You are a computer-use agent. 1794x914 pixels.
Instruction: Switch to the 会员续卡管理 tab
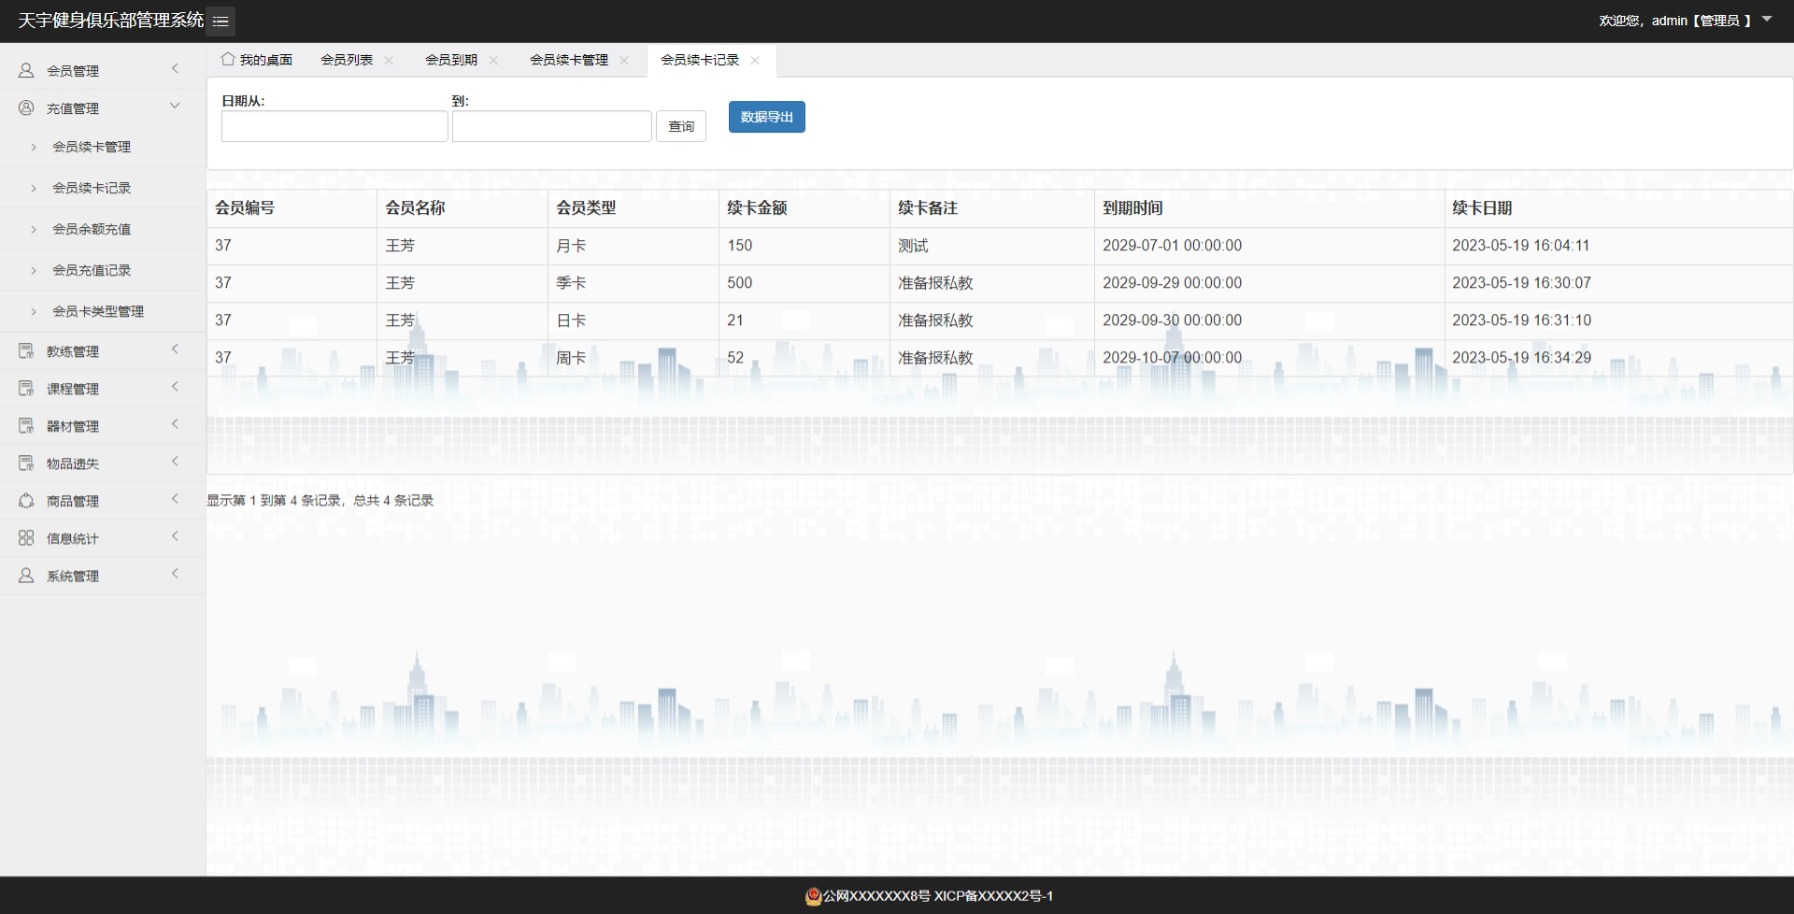pyautogui.click(x=569, y=60)
